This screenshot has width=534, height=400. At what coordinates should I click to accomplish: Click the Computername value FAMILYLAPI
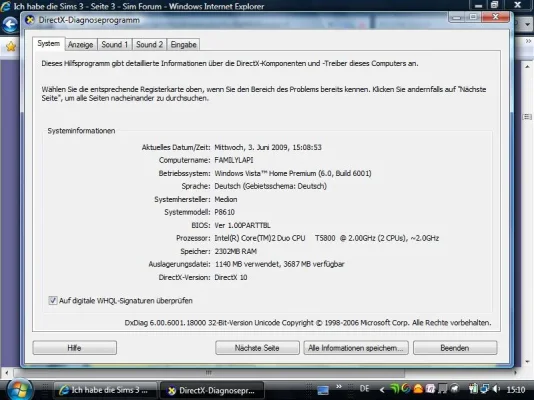coord(234,160)
